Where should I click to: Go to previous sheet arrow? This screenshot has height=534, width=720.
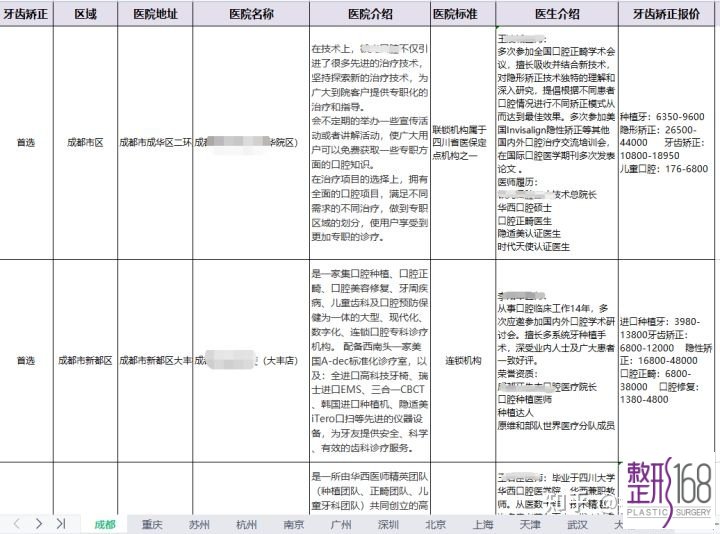click(x=17, y=523)
